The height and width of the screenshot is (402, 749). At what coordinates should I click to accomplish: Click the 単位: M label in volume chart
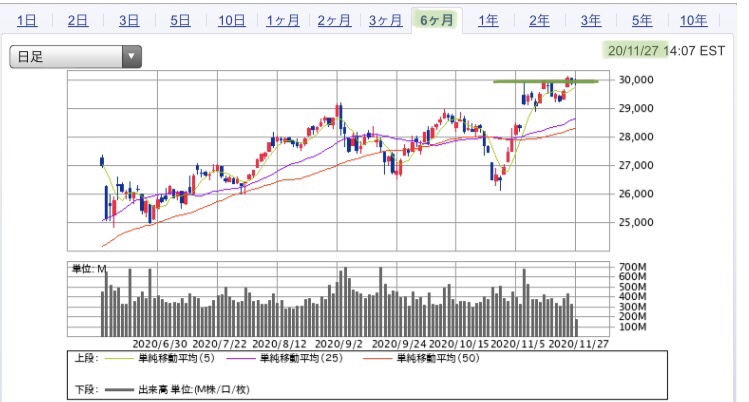(x=89, y=269)
